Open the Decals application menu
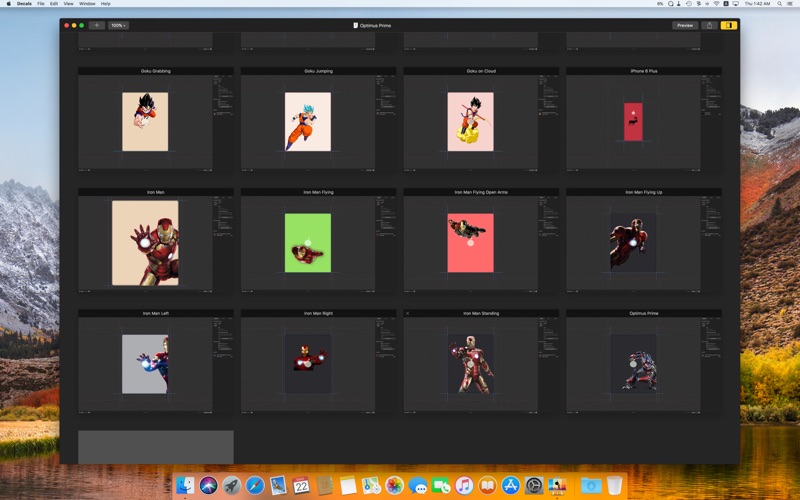The width and height of the screenshot is (800, 500). (x=24, y=4)
